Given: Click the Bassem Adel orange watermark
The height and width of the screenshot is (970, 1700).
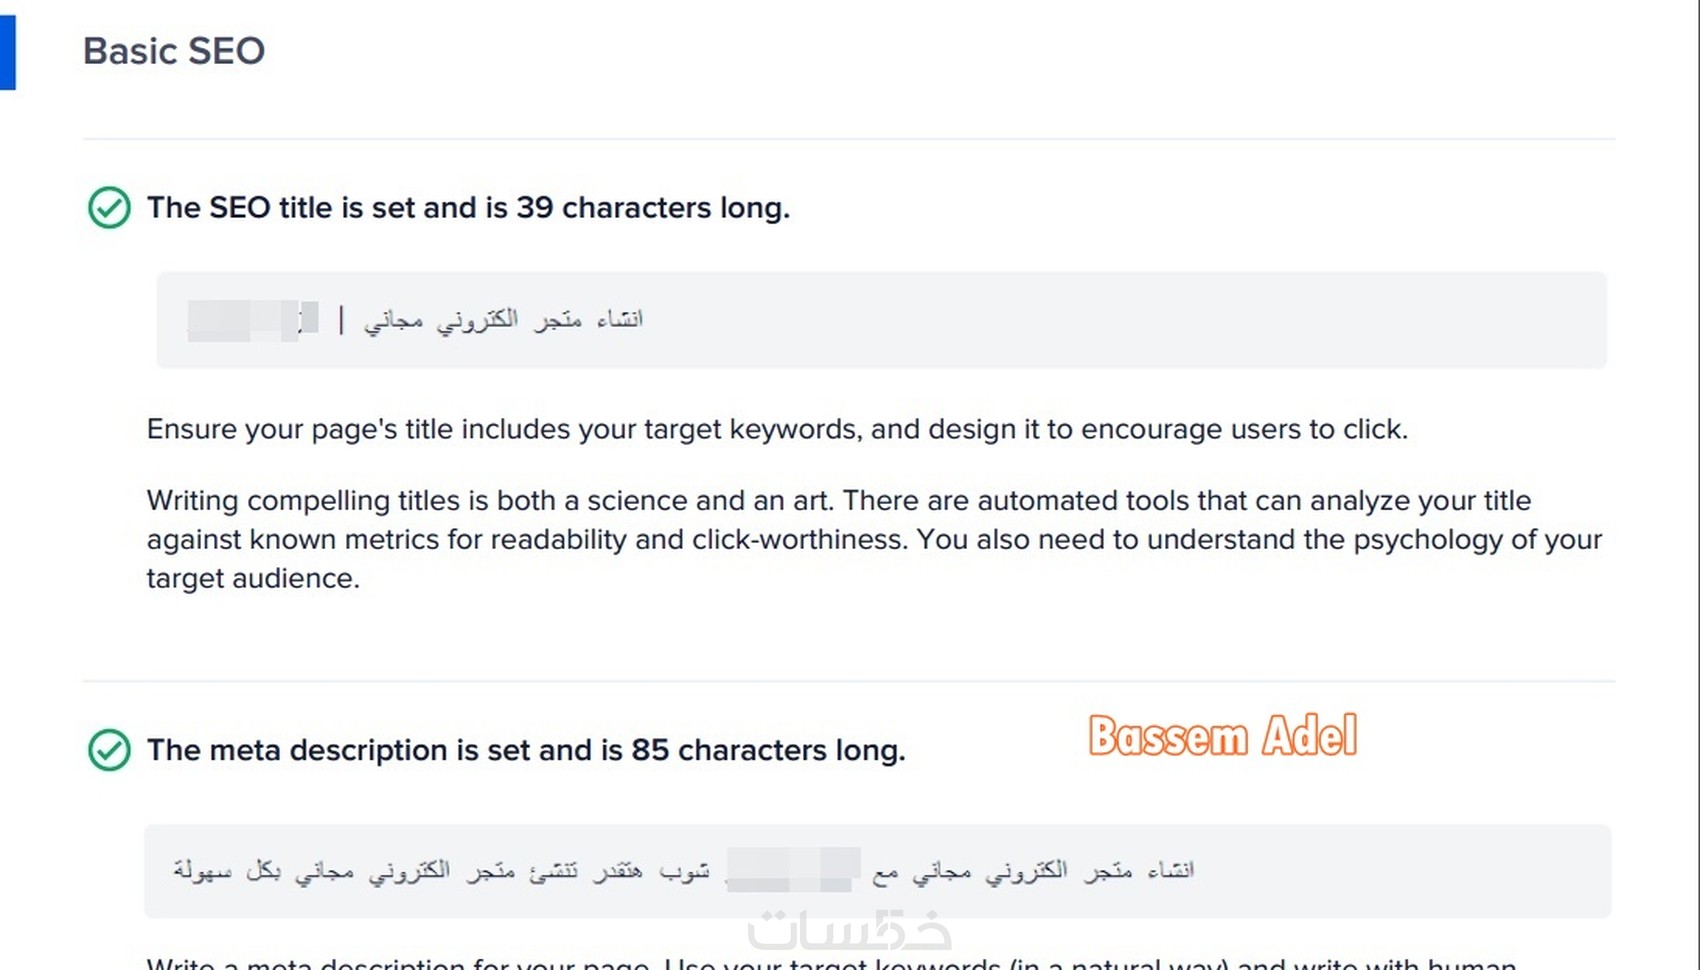Looking at the screenshot, I should (x=1222, y=736).
